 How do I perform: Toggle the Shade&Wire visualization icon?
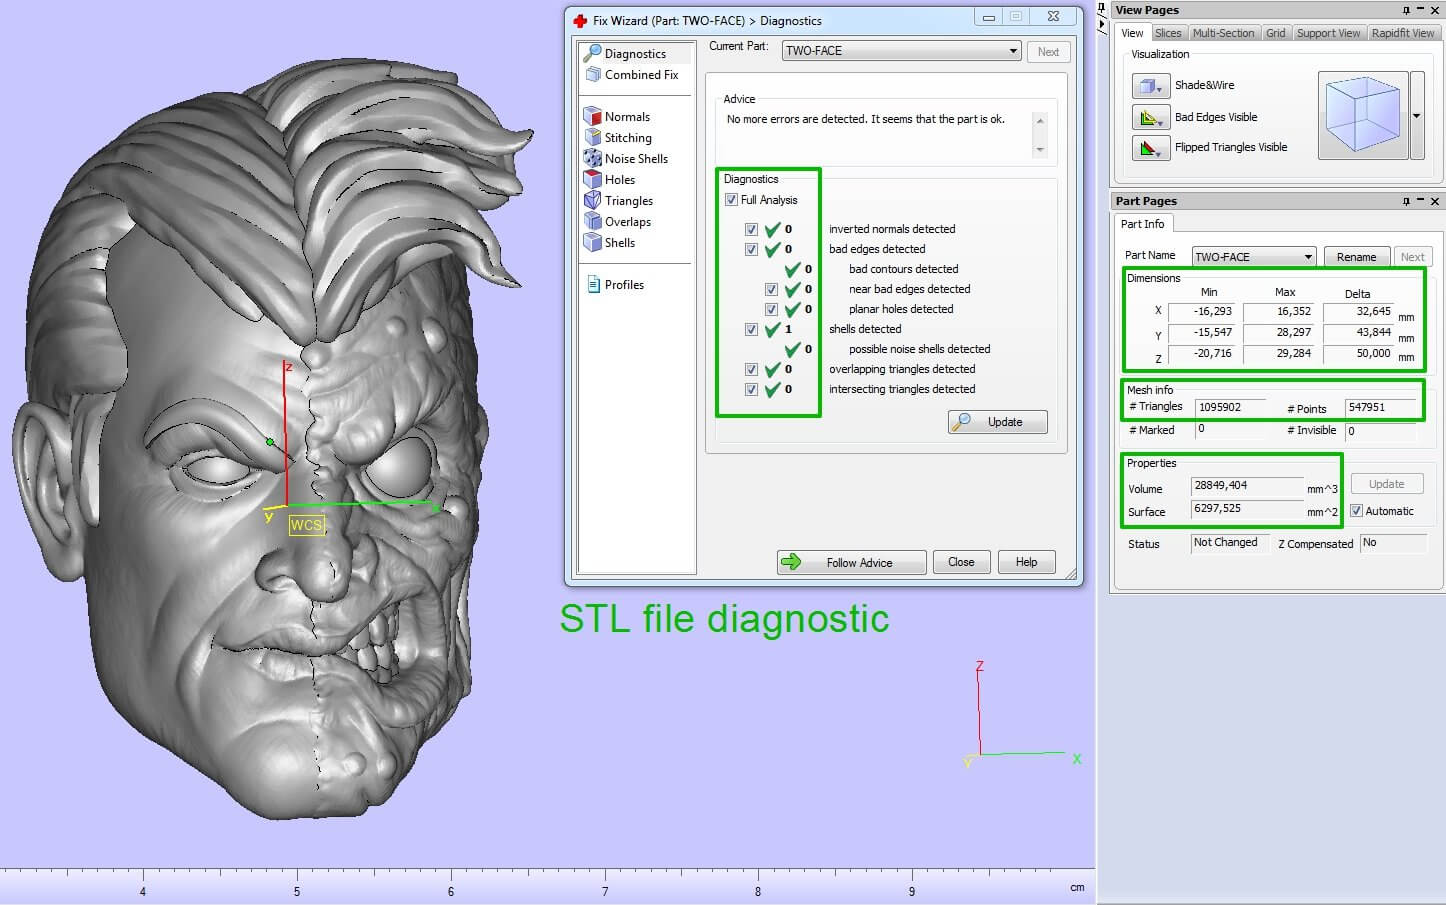click(x=1150, y=86)
